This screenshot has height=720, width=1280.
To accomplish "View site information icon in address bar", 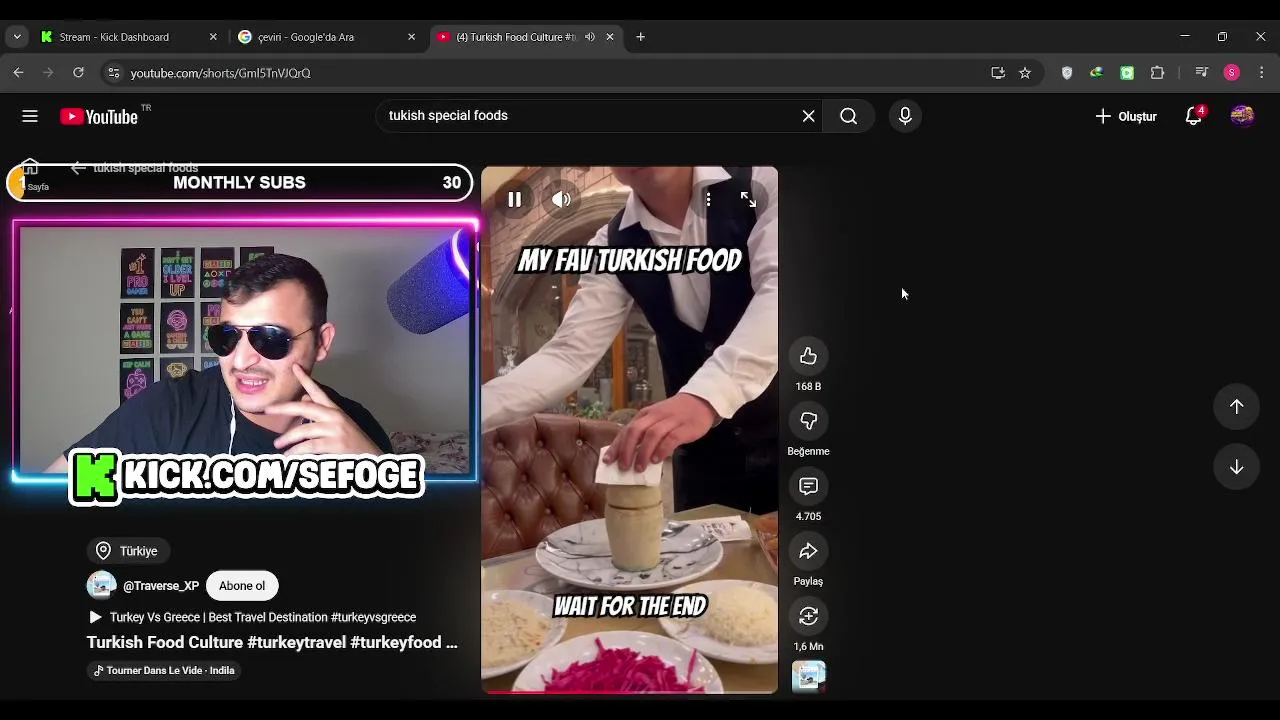I will pyautogui.click(x=113, y=73).
